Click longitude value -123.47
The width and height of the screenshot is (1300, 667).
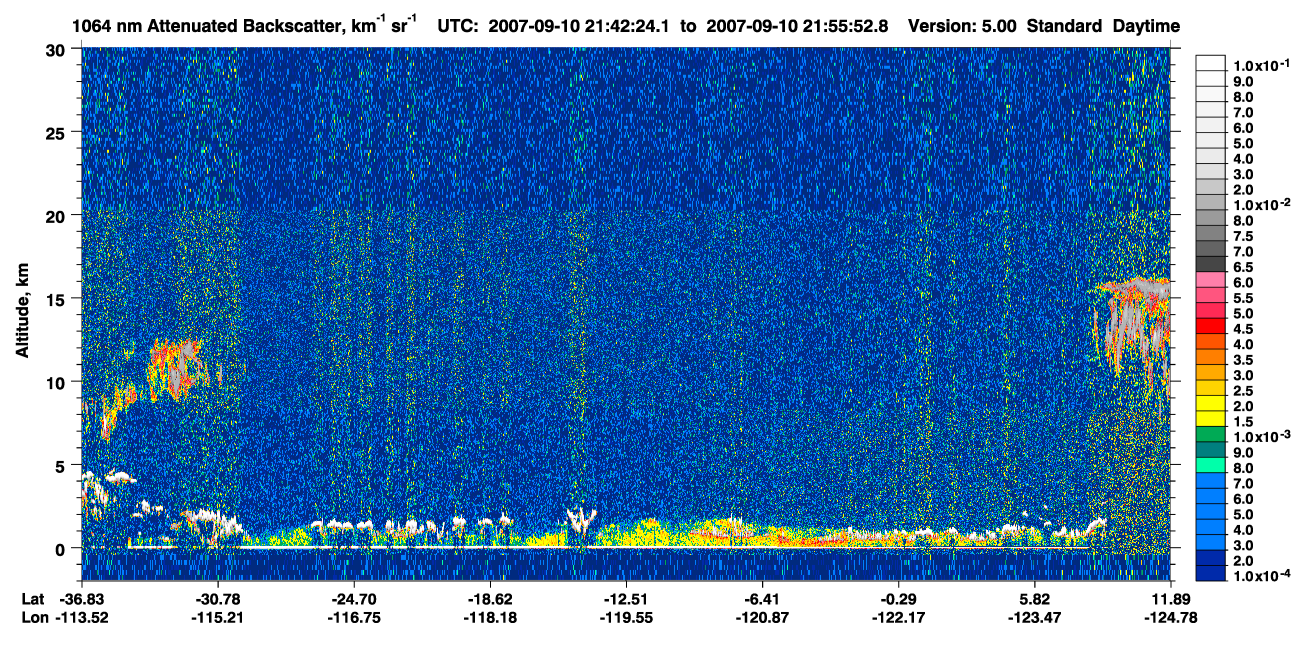point(1034,617)
